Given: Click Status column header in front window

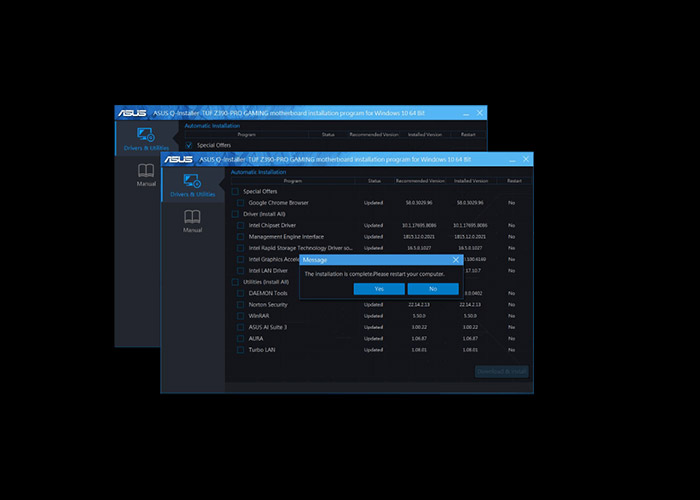Looking at the screenshot, I should tap(374, 181).
